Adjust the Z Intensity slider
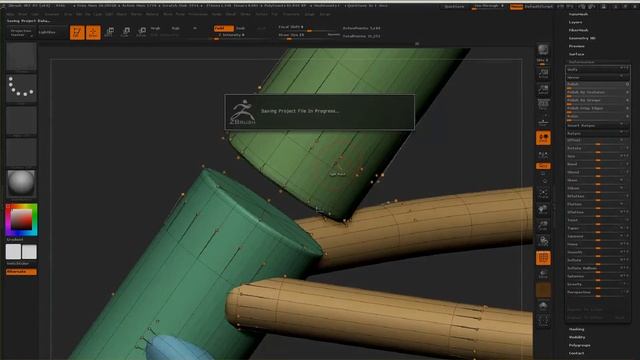This screenshot has height=360, width=640. pyautogui.click(x=232, y=36)
